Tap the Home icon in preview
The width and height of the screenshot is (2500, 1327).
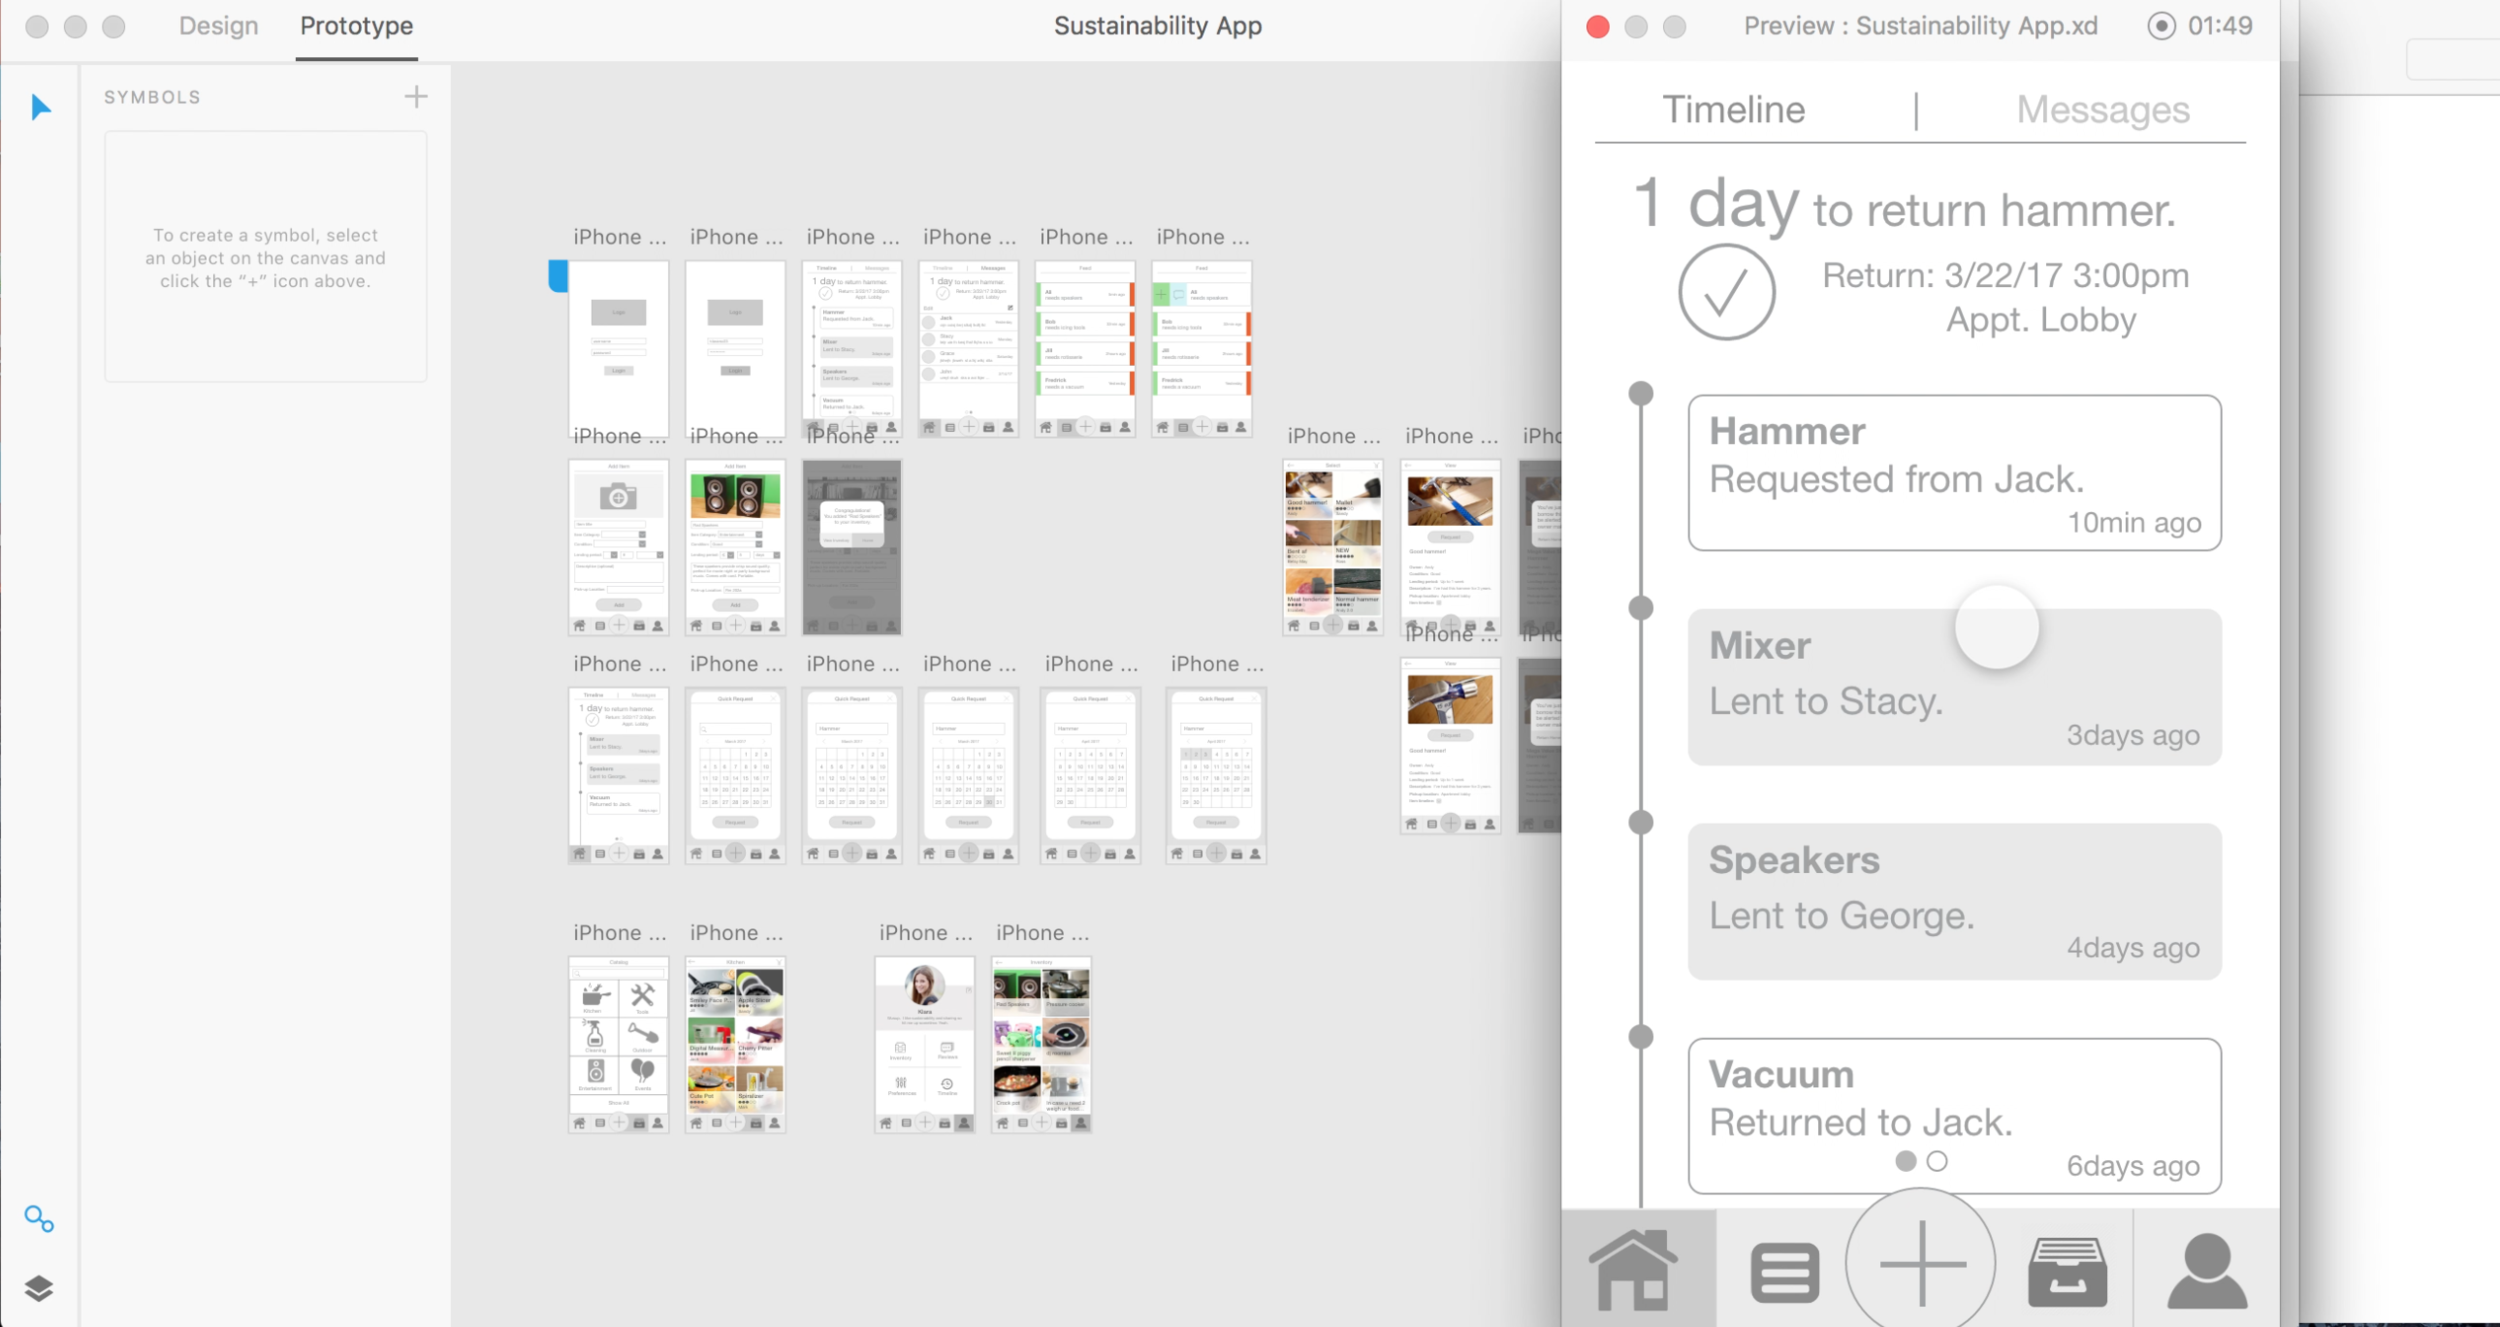point(1635,1270)
